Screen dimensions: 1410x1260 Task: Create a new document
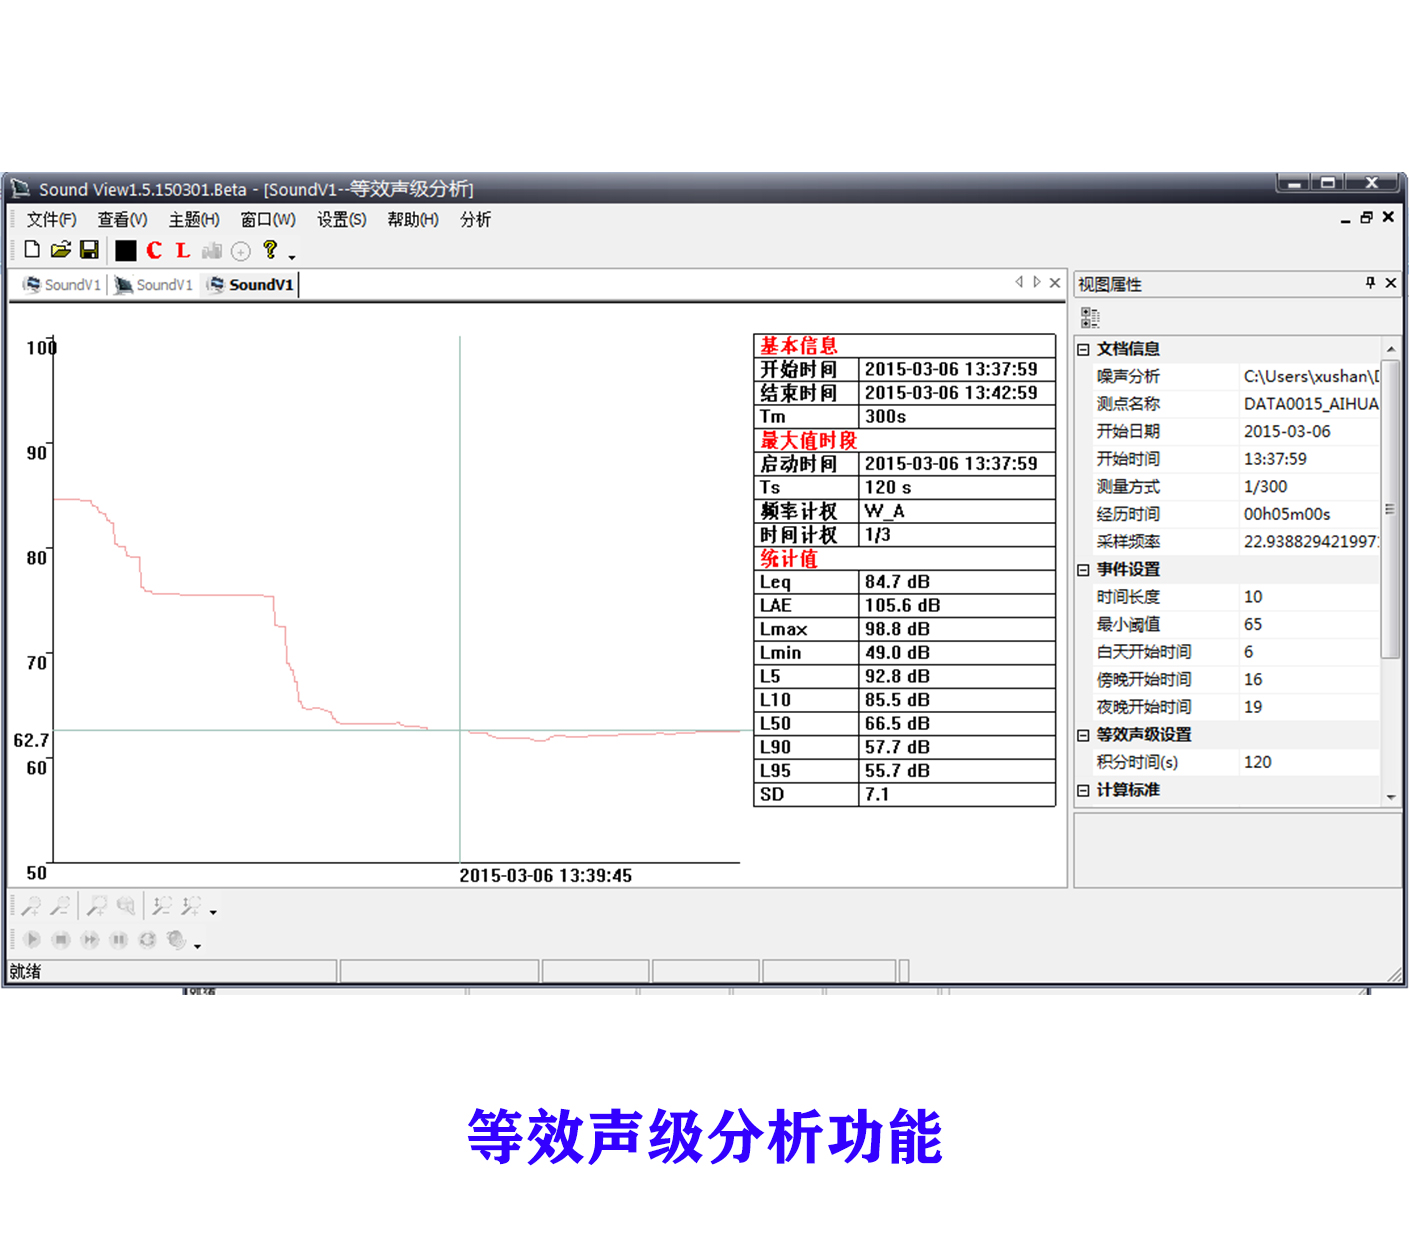pos(31,250)
